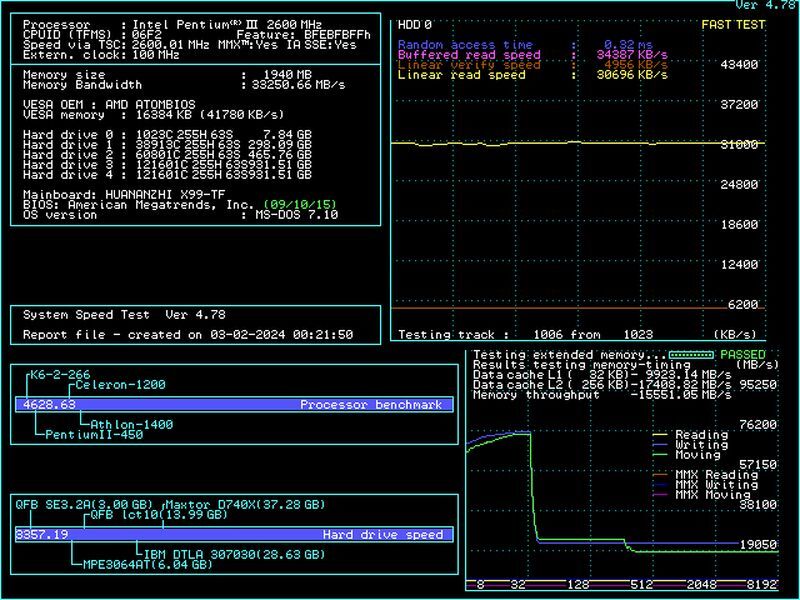Click the 4628.63 benchmark score
This screenshot has height=600, width=800.
pyautogui.click(x=49, y=405)
